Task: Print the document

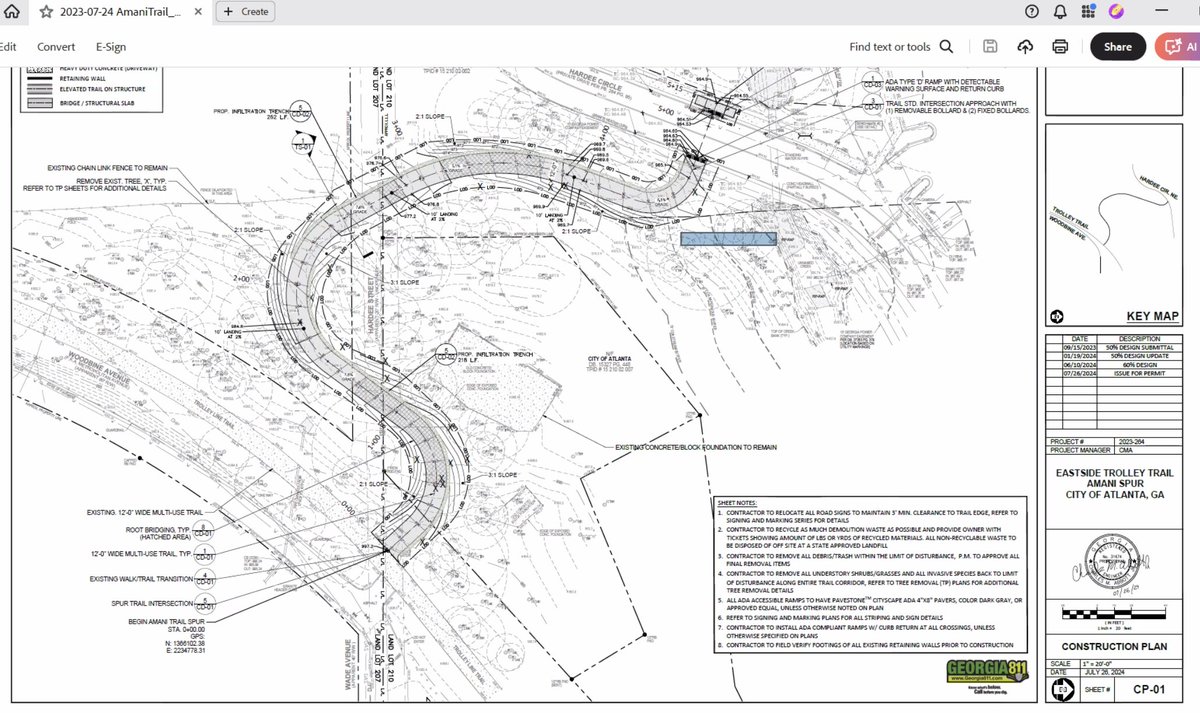Action: 1060,47
